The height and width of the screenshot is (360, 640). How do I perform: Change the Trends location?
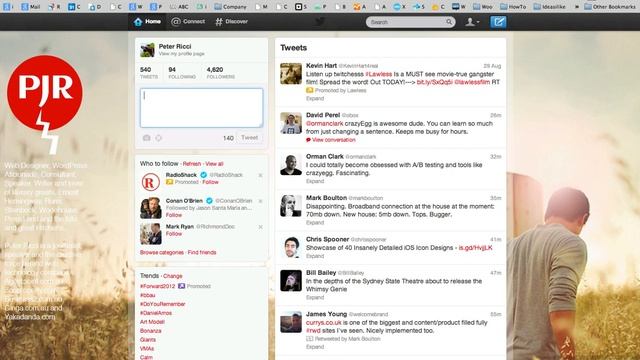(x=173, y=276)
